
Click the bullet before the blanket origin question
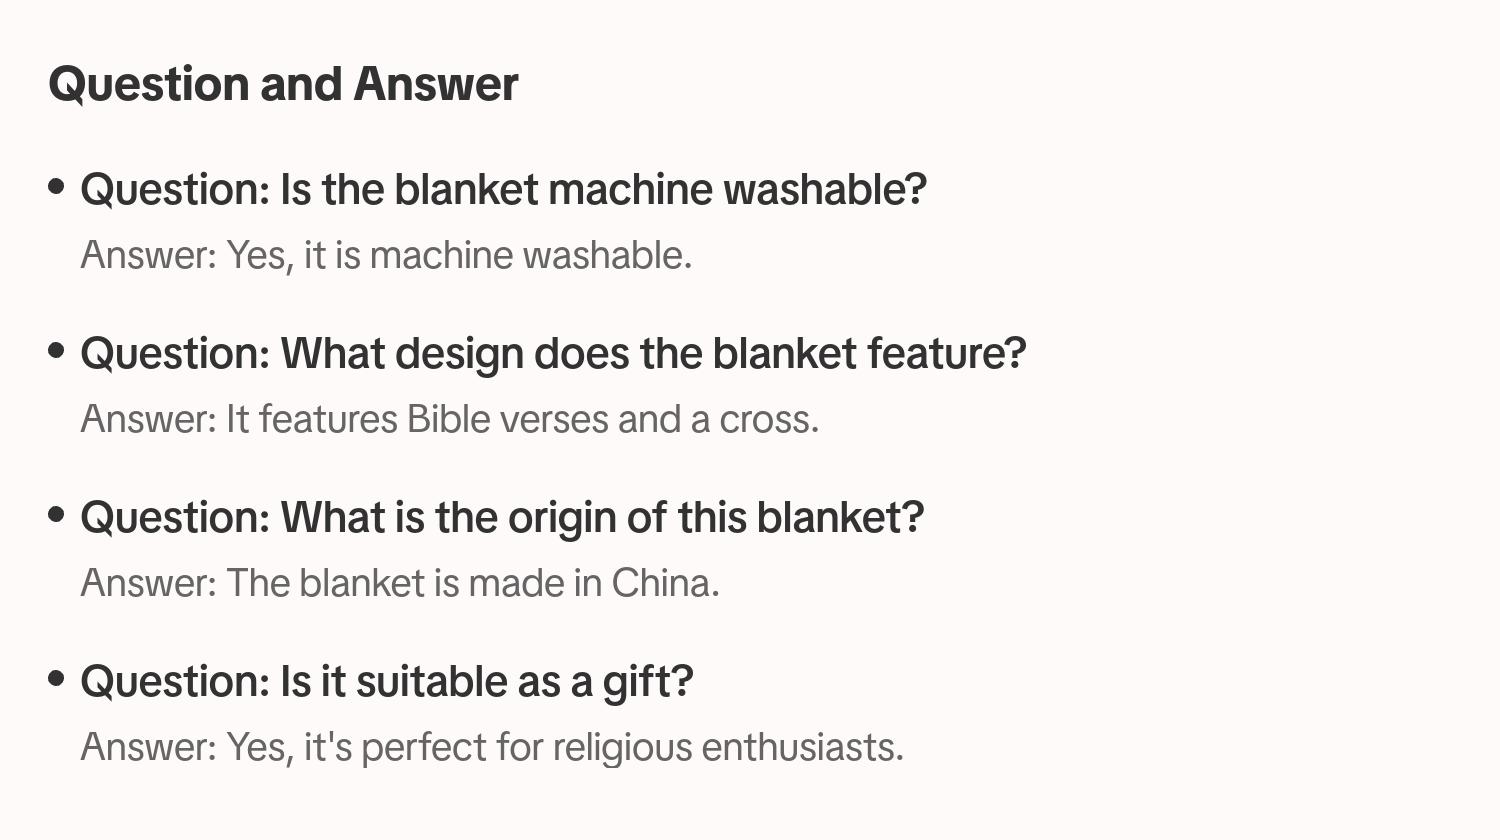coord(57,514)
